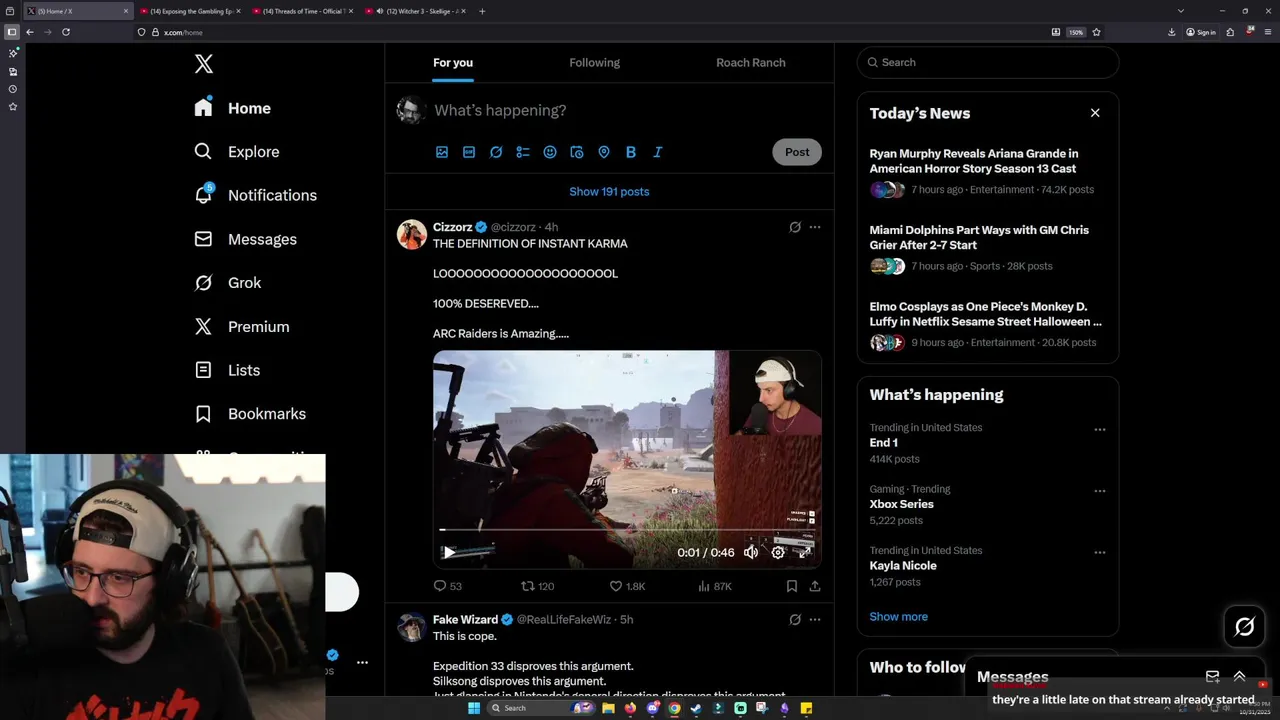1280x720 pixels.
Task: Add media image to the new post
Action: tap(442, 152)
